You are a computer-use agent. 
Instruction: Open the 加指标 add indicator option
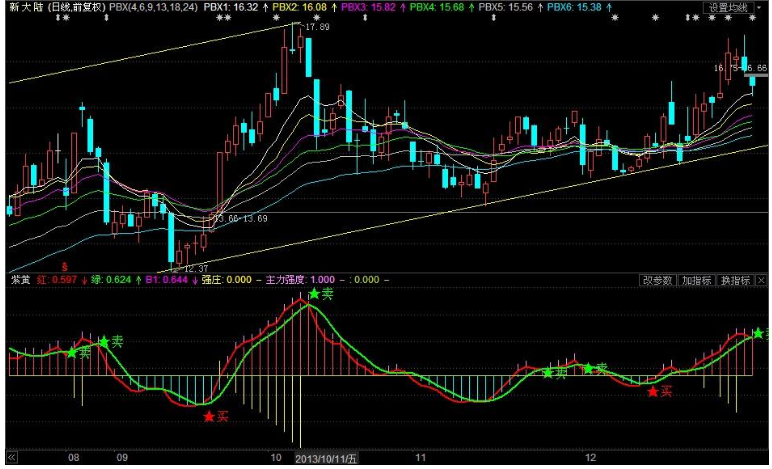tap(696, 280)
